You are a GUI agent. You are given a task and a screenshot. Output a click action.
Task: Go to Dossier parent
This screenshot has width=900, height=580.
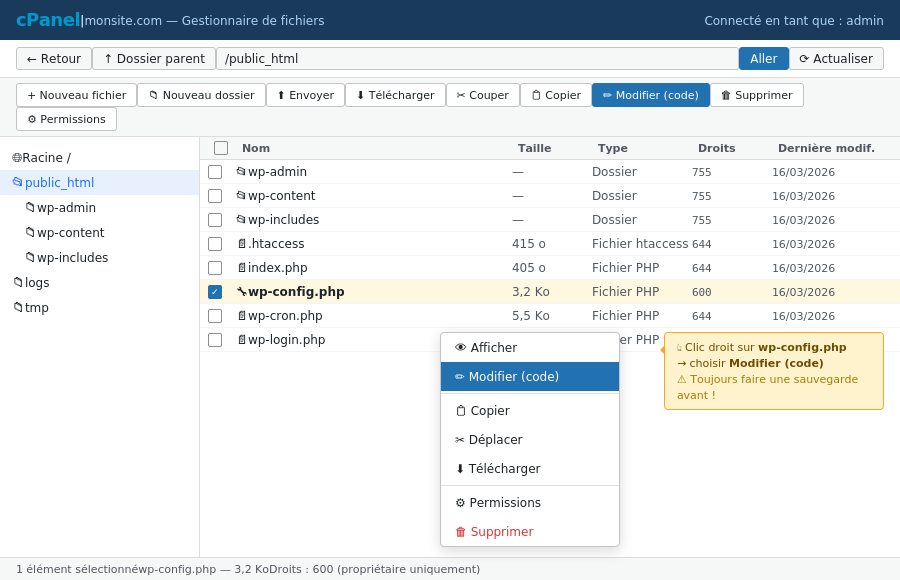(x=154, y=59)
